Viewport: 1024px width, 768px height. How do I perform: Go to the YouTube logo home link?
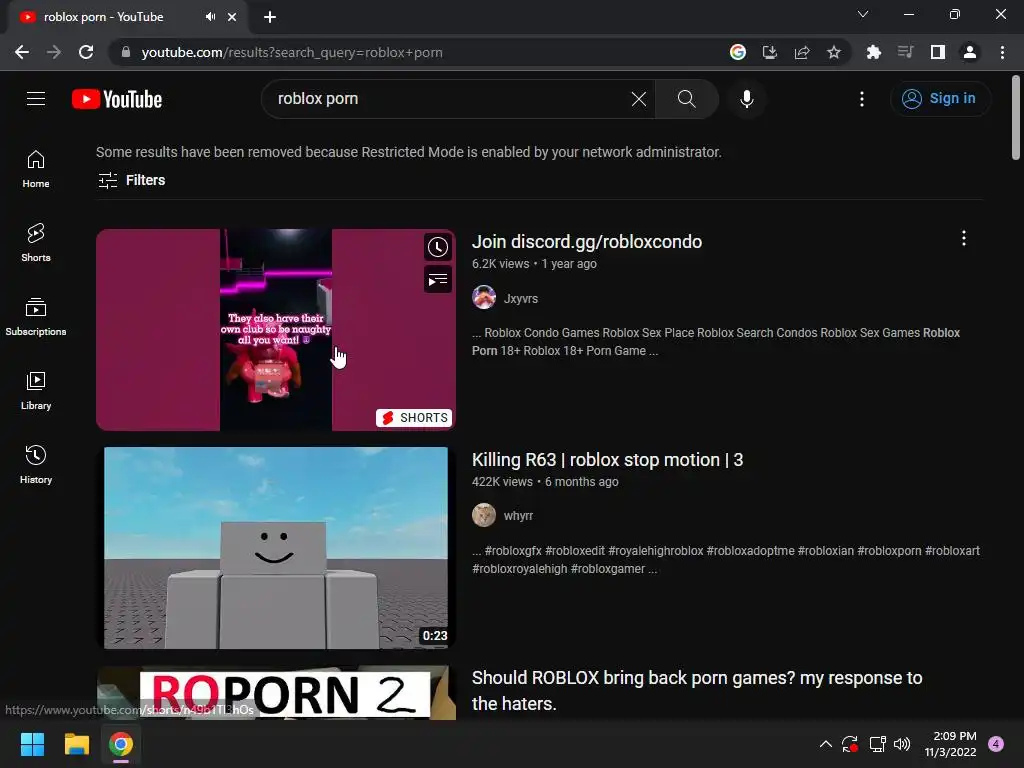tap(117, 99)
